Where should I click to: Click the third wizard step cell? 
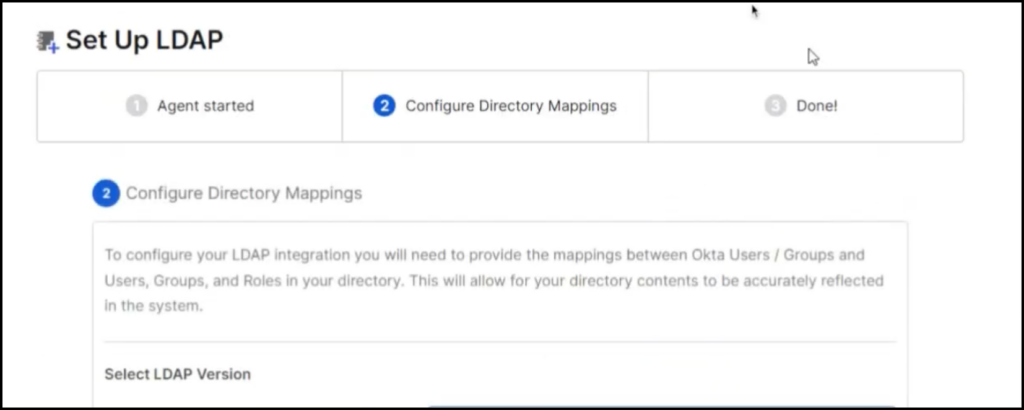(x=806, y=106)
